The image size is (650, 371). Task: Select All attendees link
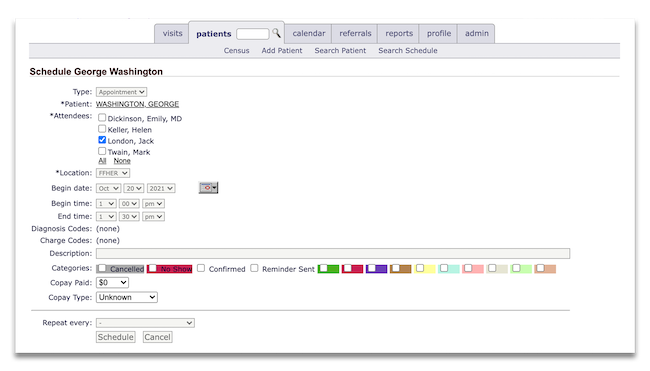click(102, 161)
